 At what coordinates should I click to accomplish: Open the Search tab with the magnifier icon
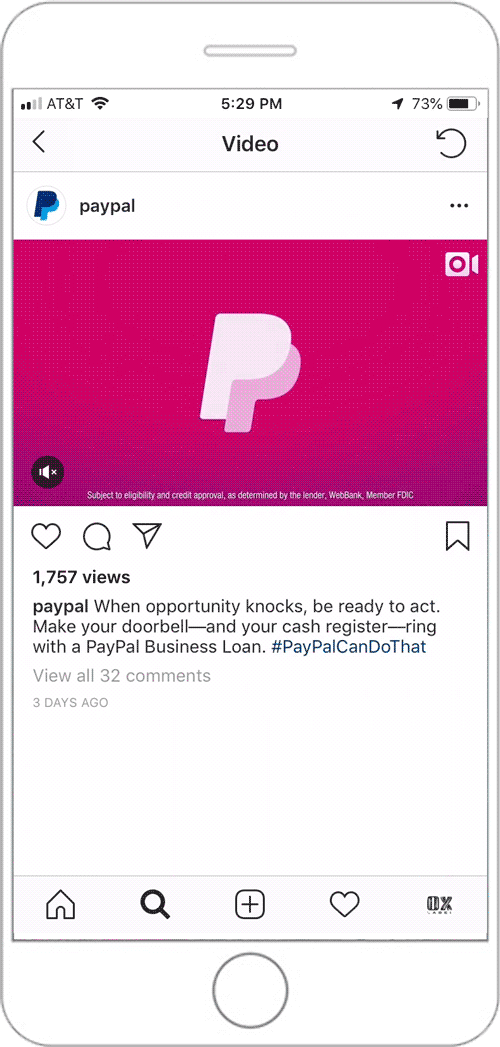(x=156, y=905)
